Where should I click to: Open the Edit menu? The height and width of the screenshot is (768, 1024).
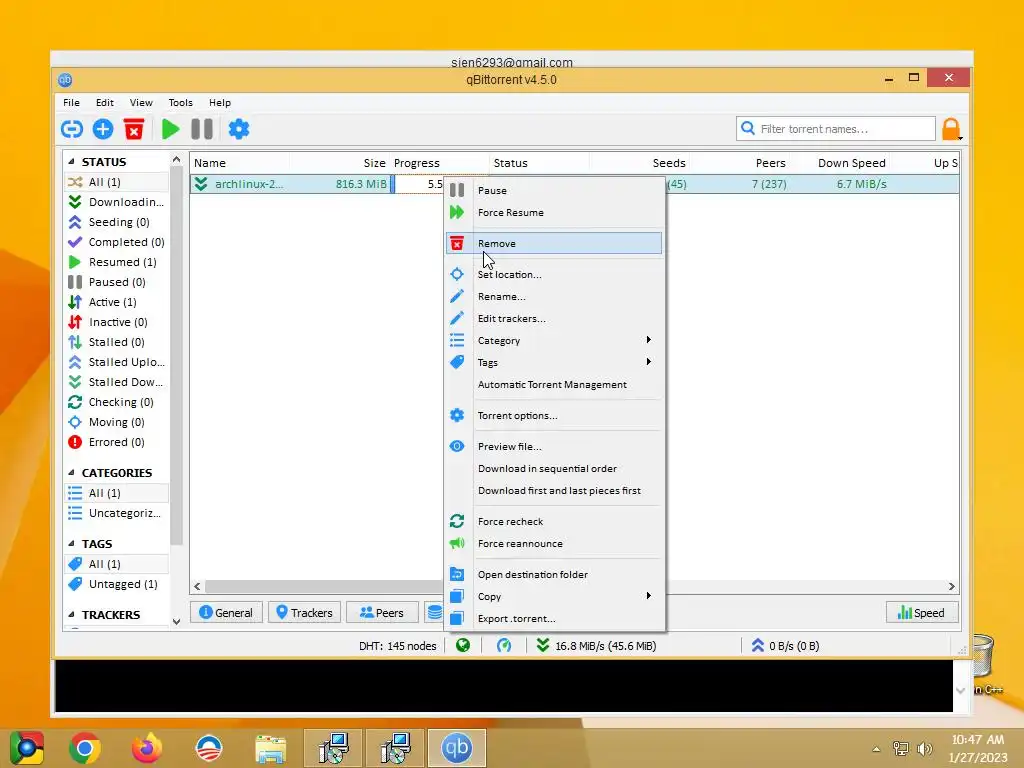click(x=104, y=103)
